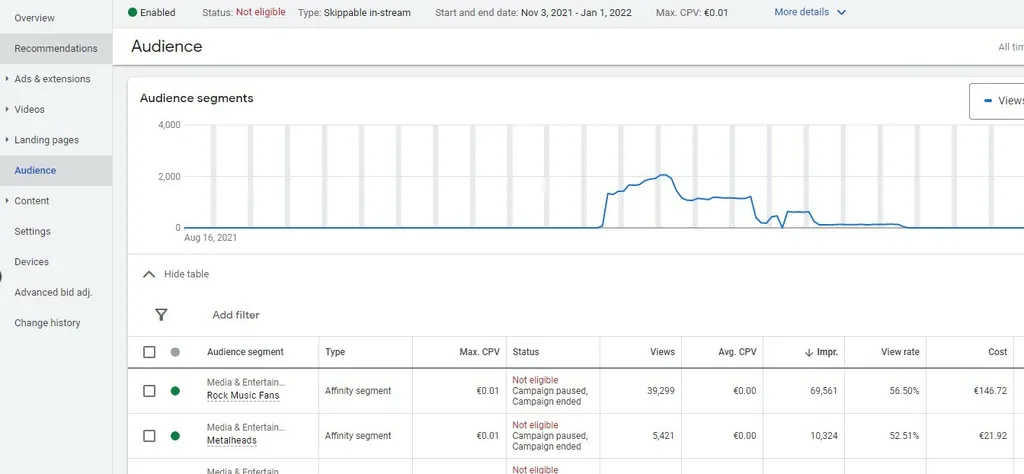Click green status dot for Rock Music Fans
The height and width of the screenshot is (474, 1024).
point(175,391)
